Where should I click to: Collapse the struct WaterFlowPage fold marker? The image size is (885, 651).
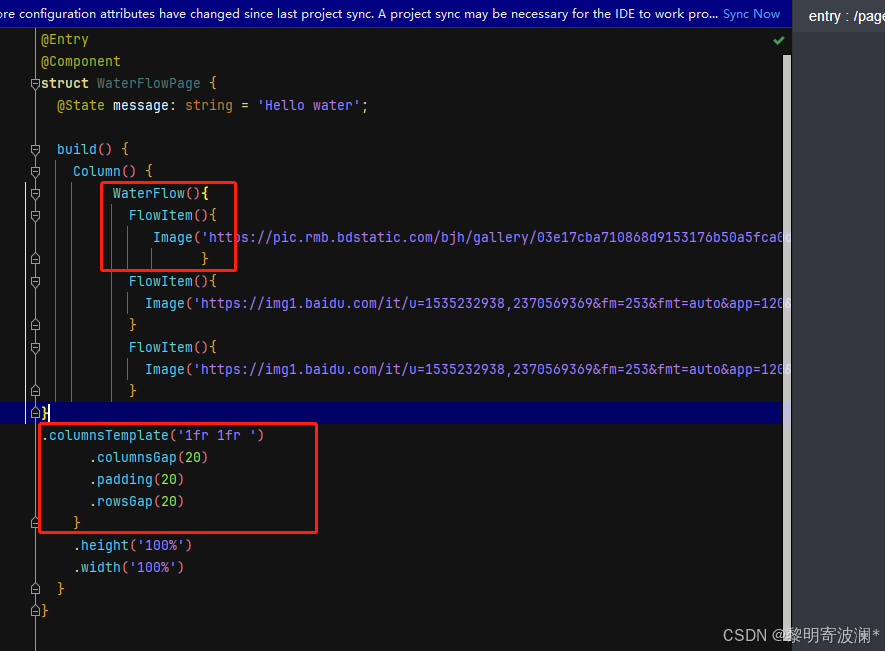pyautogui.click(x=35, y=84)
